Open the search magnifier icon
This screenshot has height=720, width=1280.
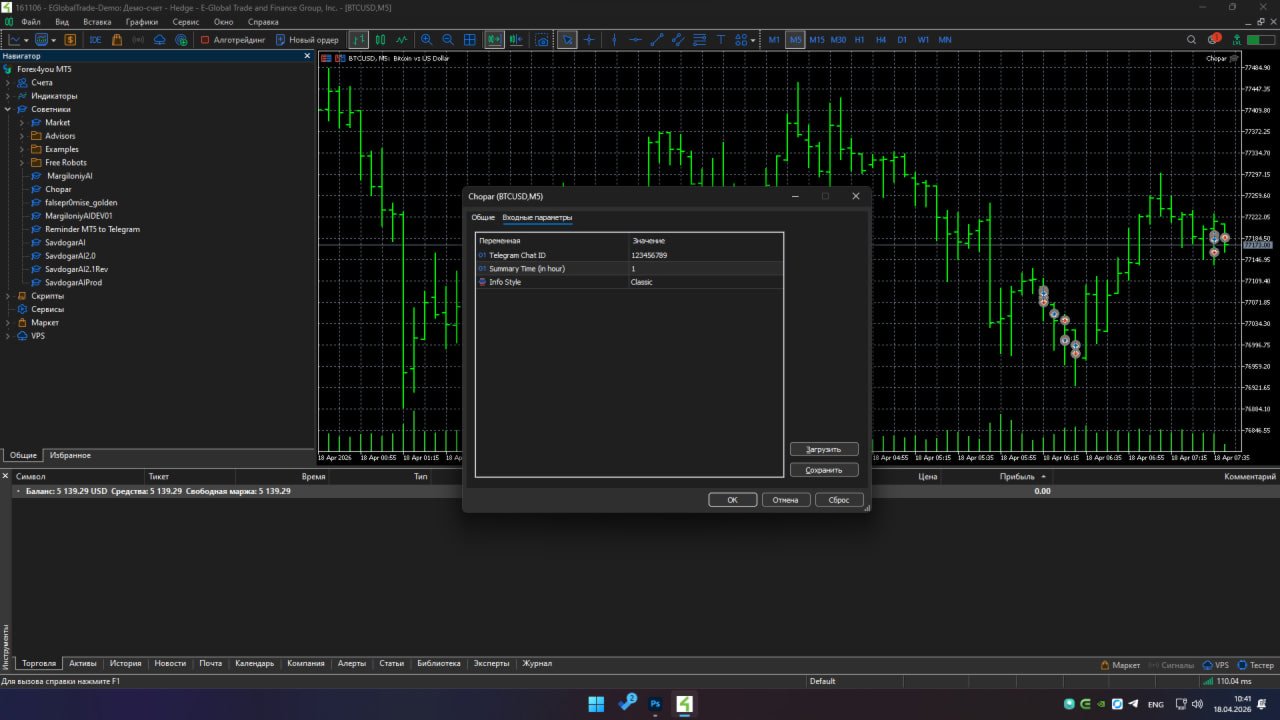1191,40
